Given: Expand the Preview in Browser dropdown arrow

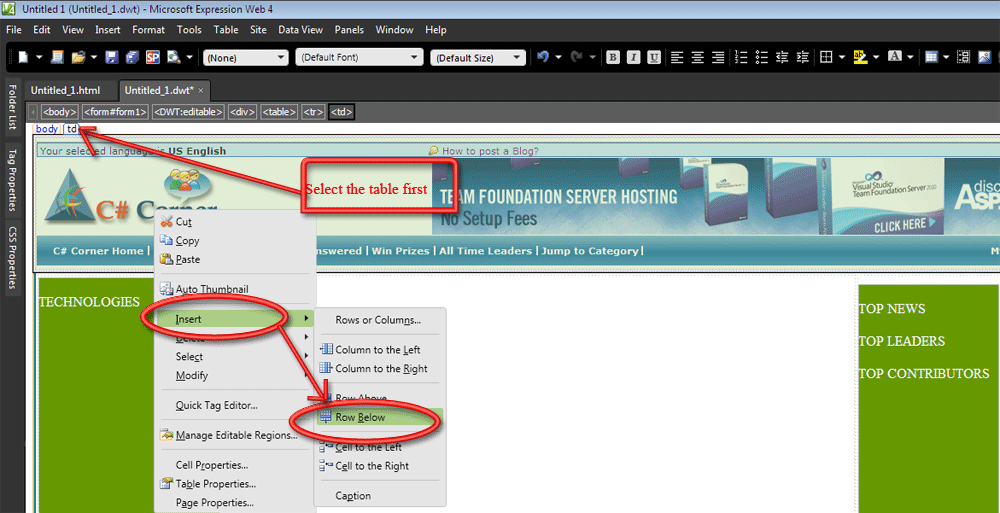Looking at the screenshot, I should [189, 57].
